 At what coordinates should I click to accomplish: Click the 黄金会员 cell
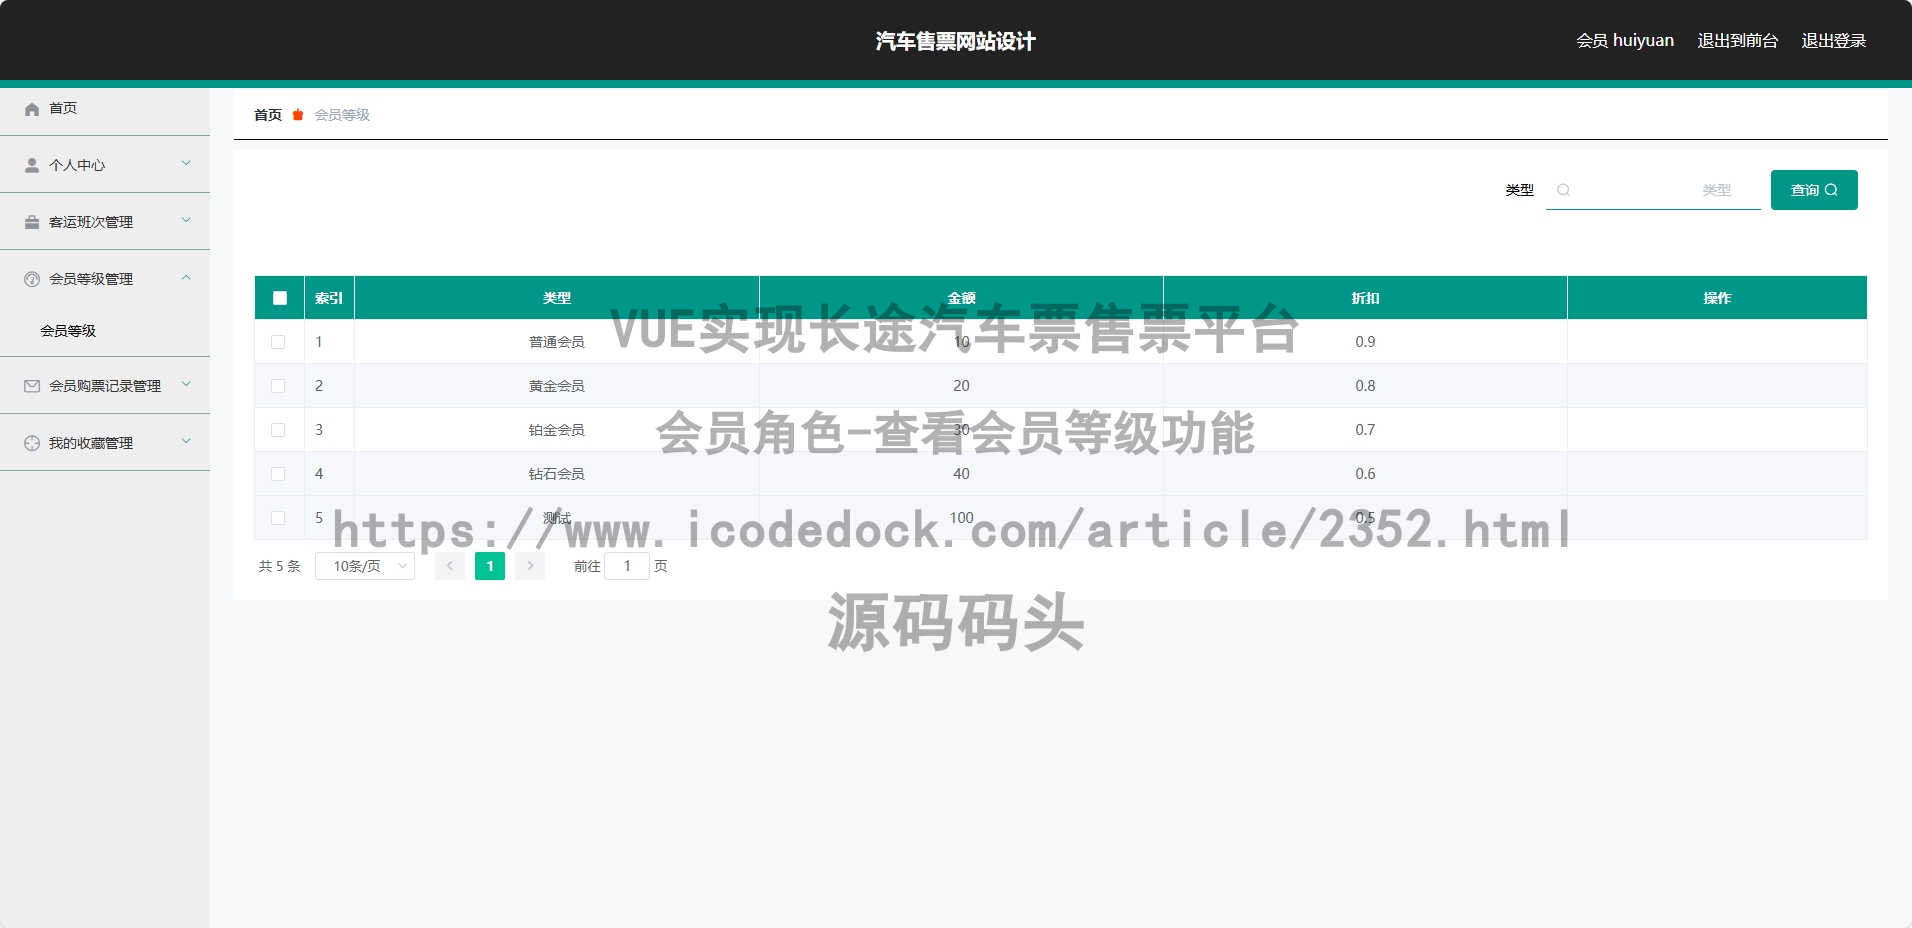click(557, 386)
